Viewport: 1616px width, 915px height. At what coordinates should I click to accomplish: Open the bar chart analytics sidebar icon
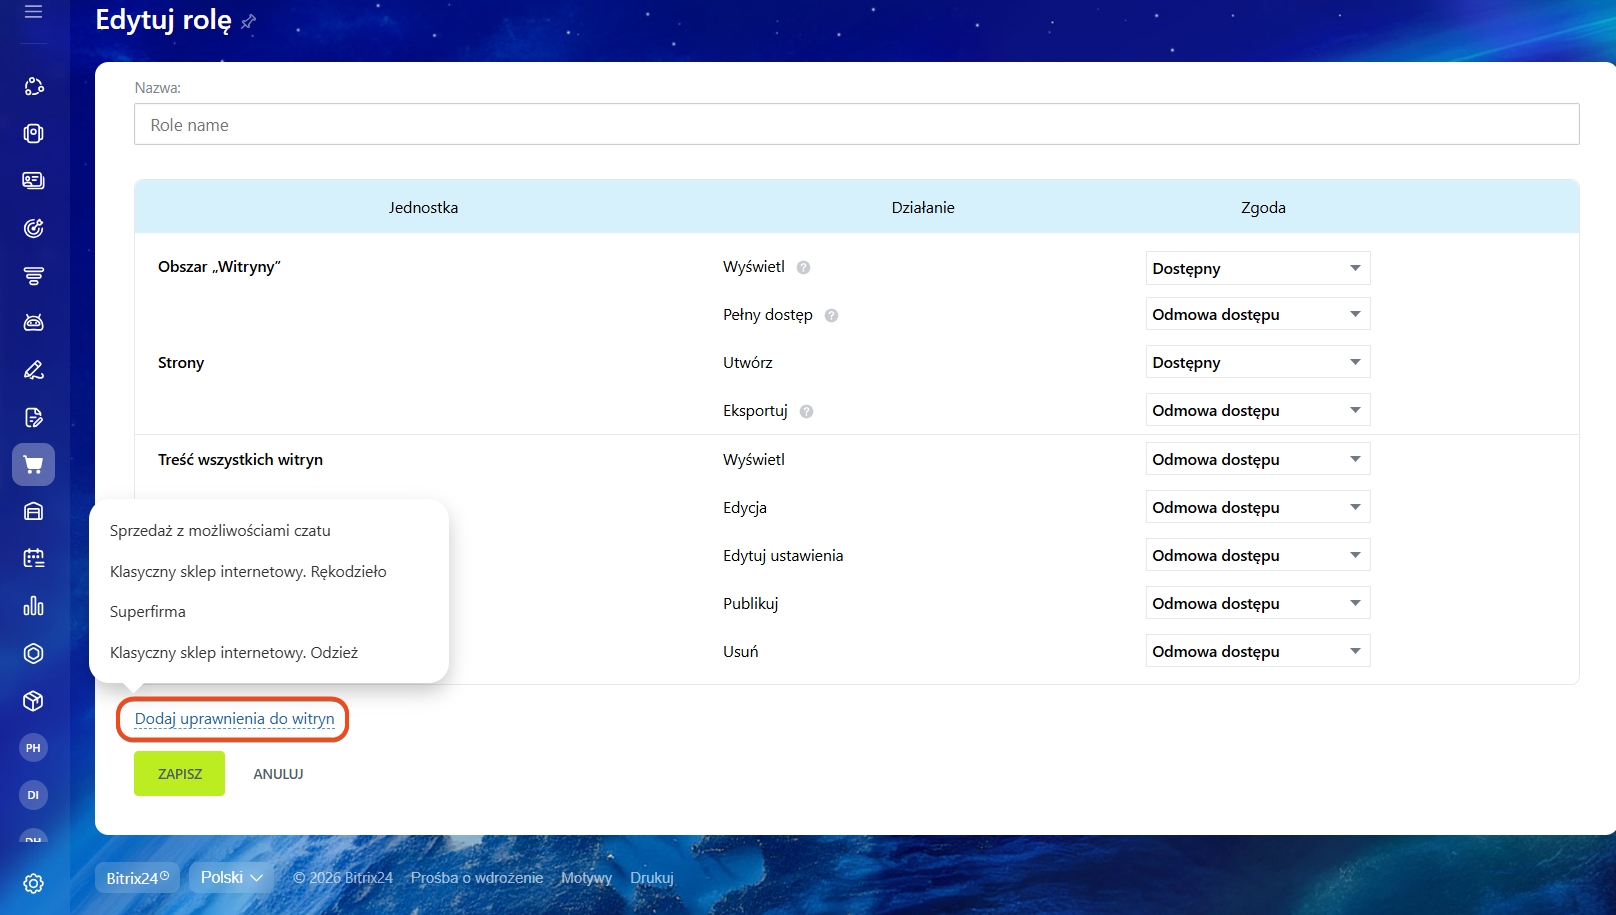click(33, 606)
